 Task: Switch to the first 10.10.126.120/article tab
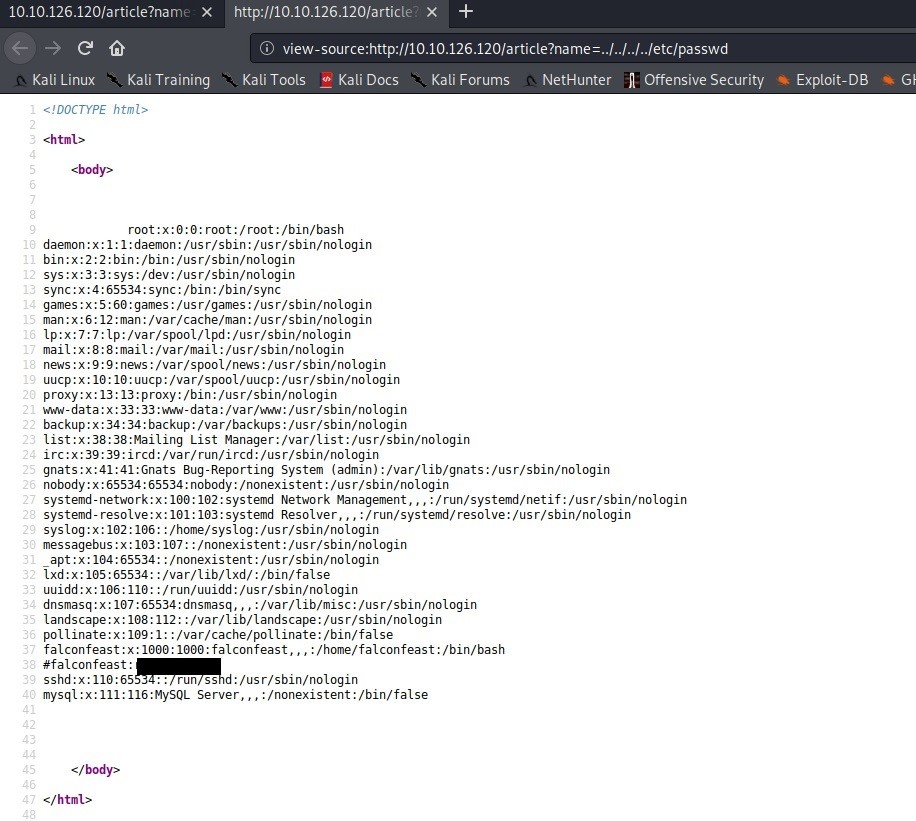98,12
